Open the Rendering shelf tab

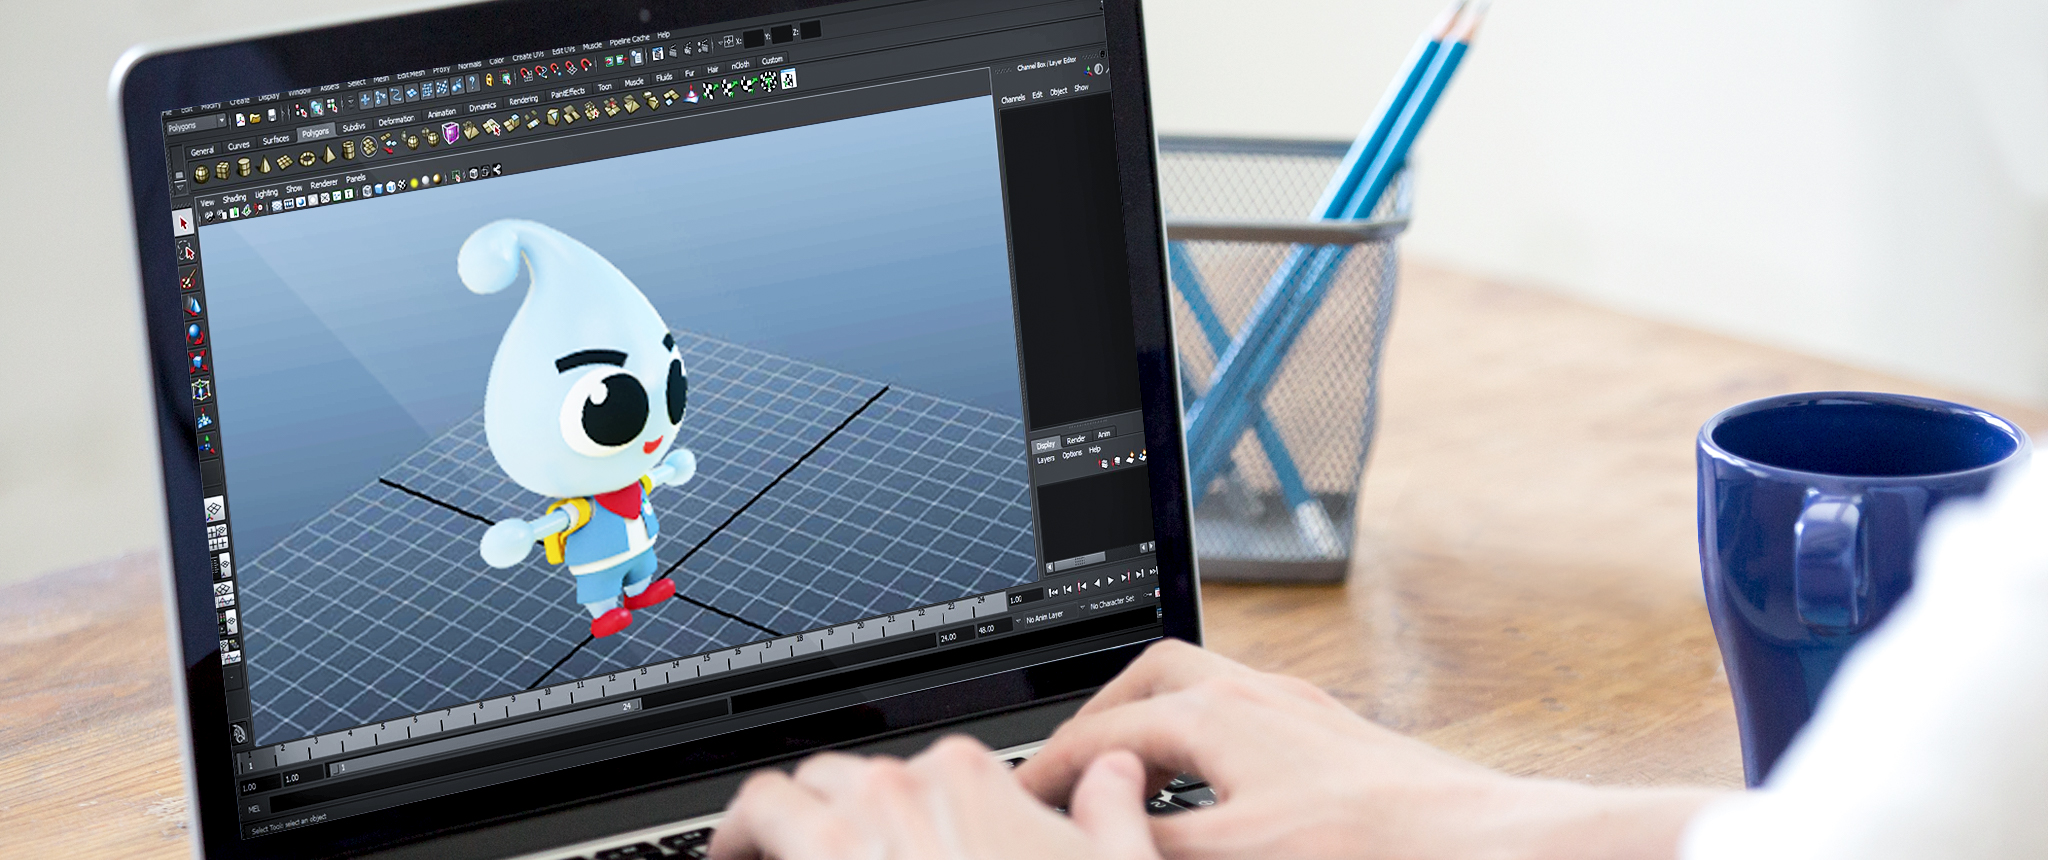pos(524,100)
